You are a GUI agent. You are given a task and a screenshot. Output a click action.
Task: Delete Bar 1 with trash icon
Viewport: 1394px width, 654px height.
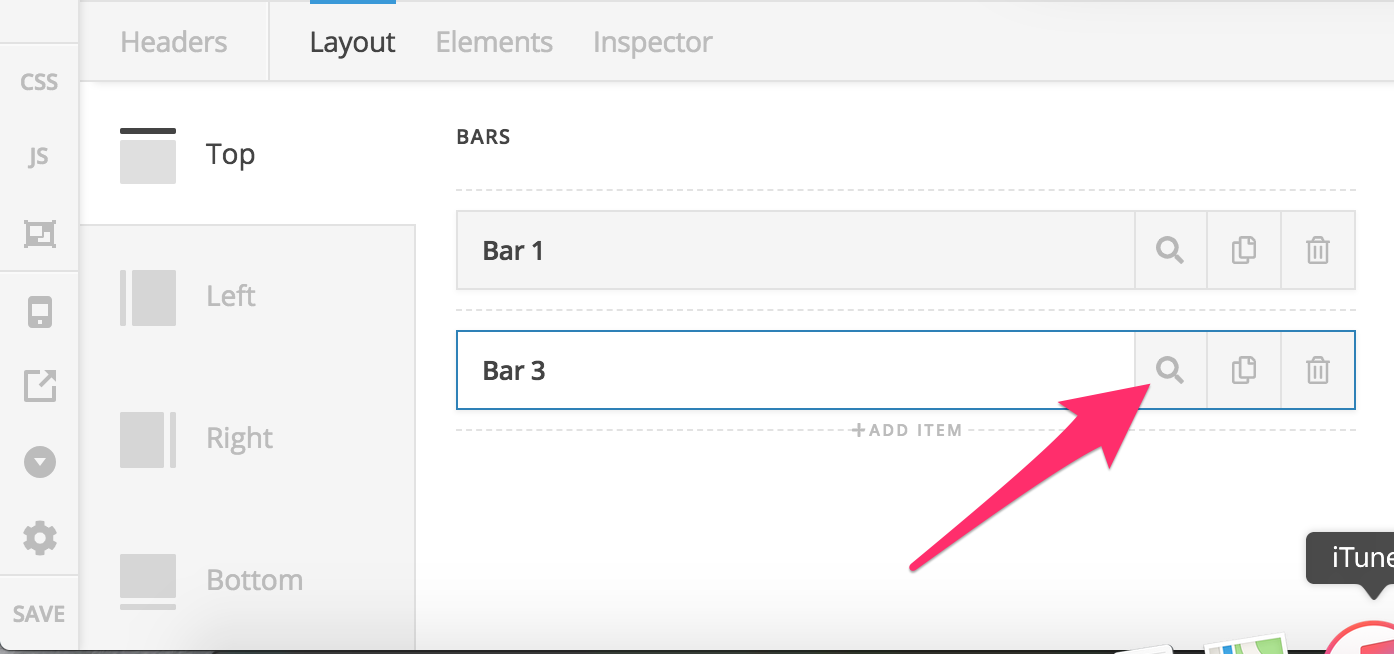(1318, 250)
